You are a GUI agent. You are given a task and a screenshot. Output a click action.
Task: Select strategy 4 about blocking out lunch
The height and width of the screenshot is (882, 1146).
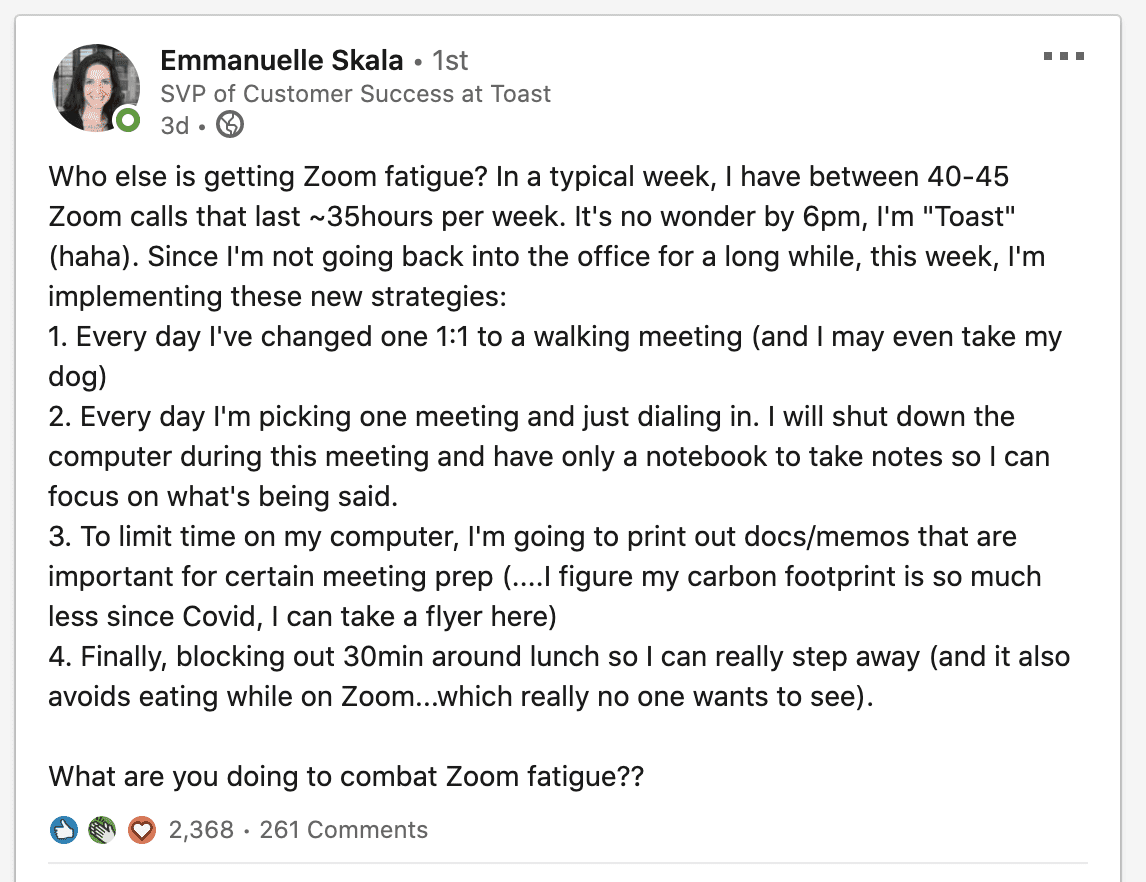click(x=559, y=677)
